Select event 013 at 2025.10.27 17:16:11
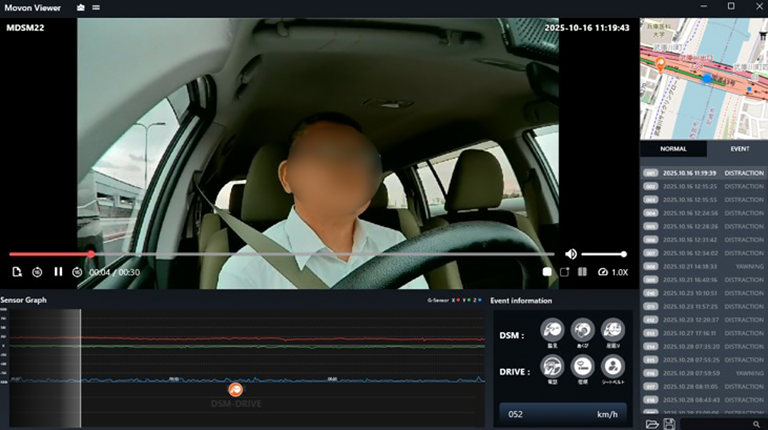This screenshot has width=768, height=430. (704, 333)
